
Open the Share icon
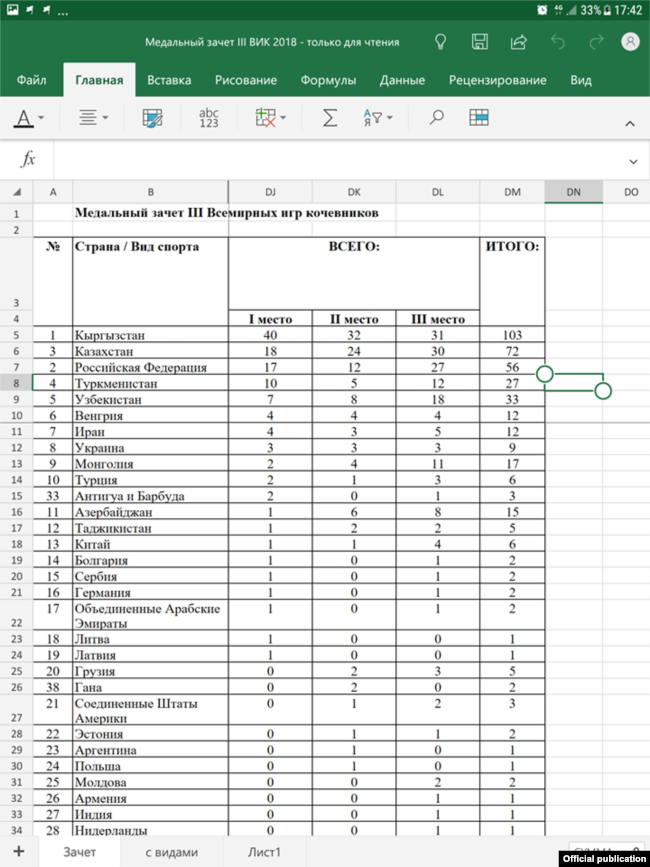(518, 42)
